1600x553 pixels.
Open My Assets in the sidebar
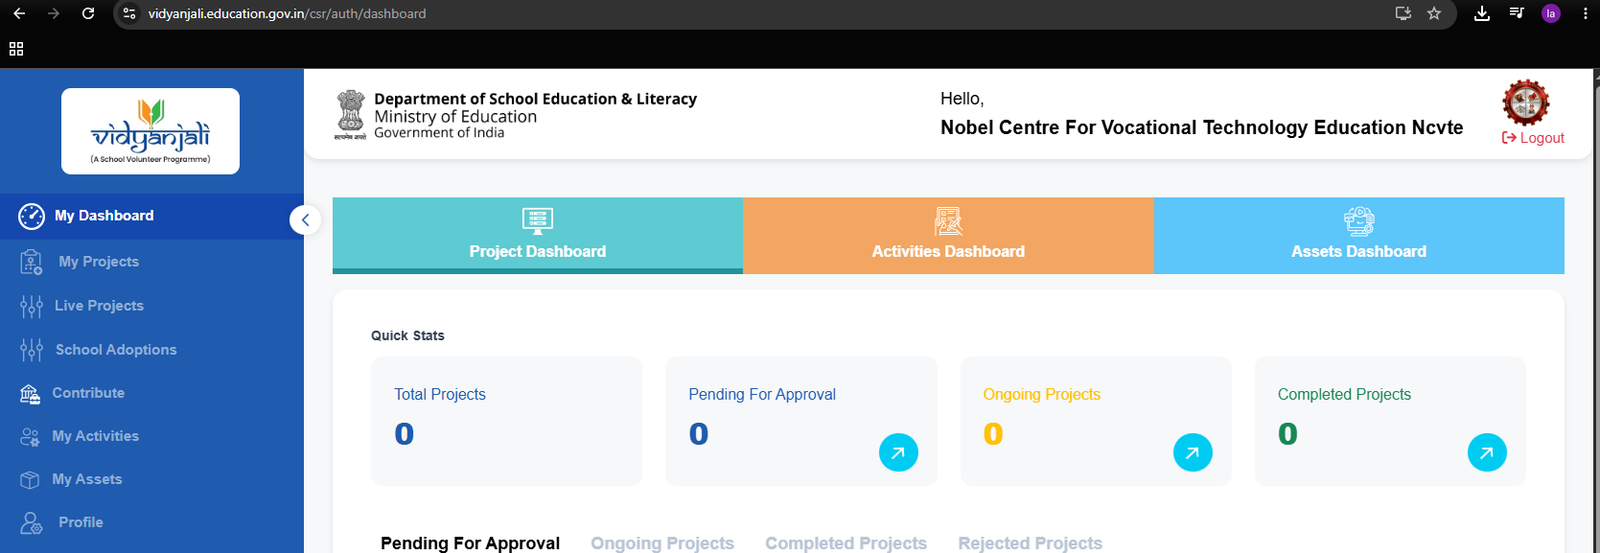click(152, 479)
